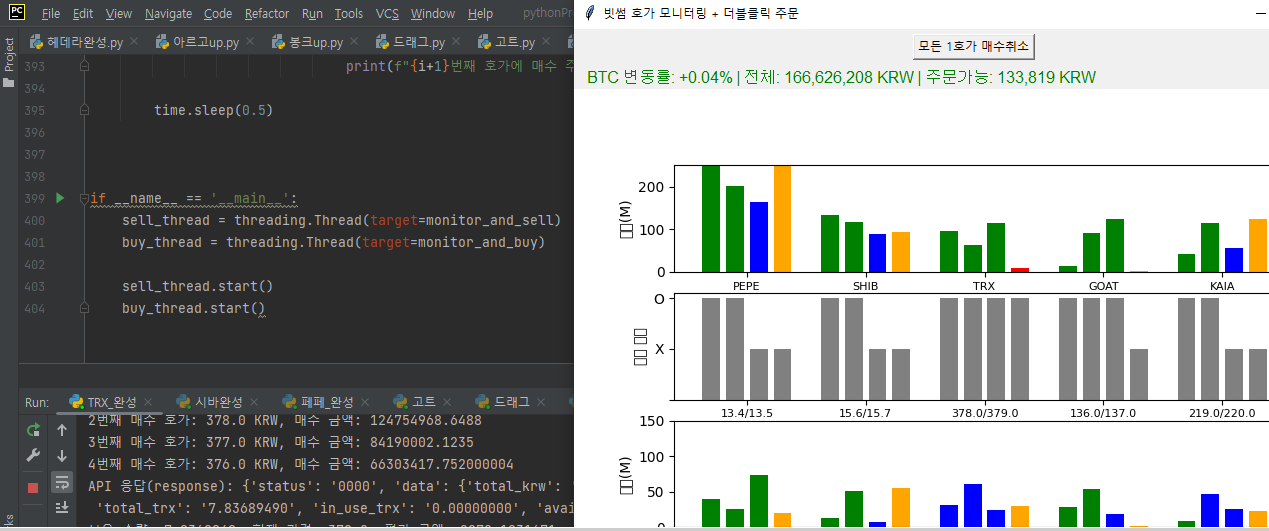Click the 모든 1호가 매수취소 button
Viewport: 1269px width, 531px height.
coord(973,46)
